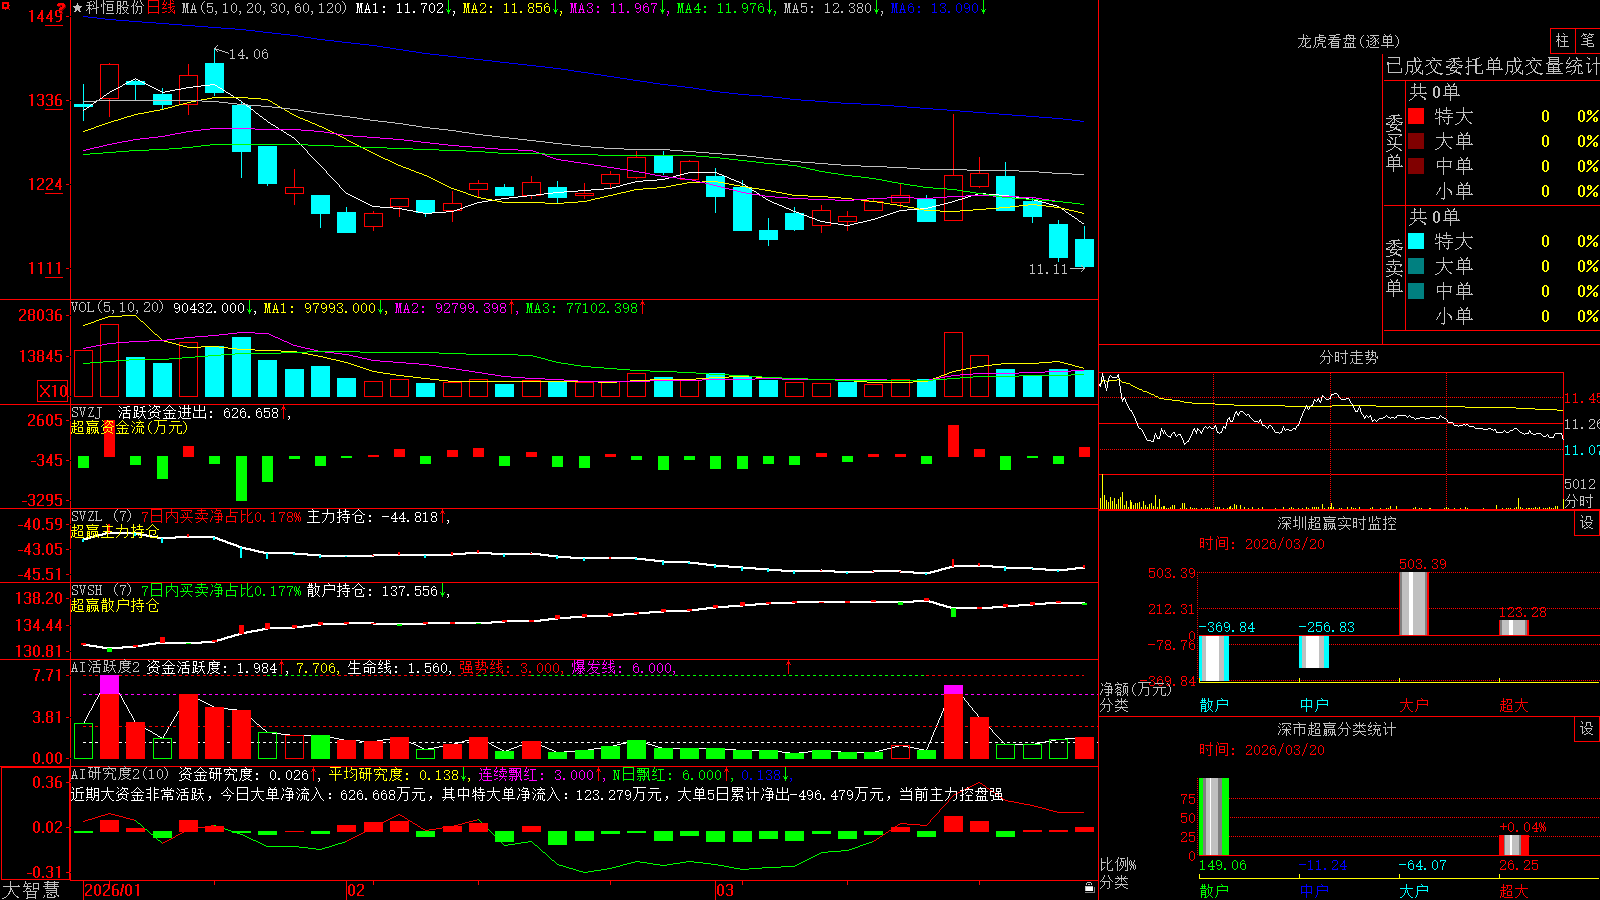Switch order view to 笔 mode
Screen dimensions: 1600x900
[1587, 40]
